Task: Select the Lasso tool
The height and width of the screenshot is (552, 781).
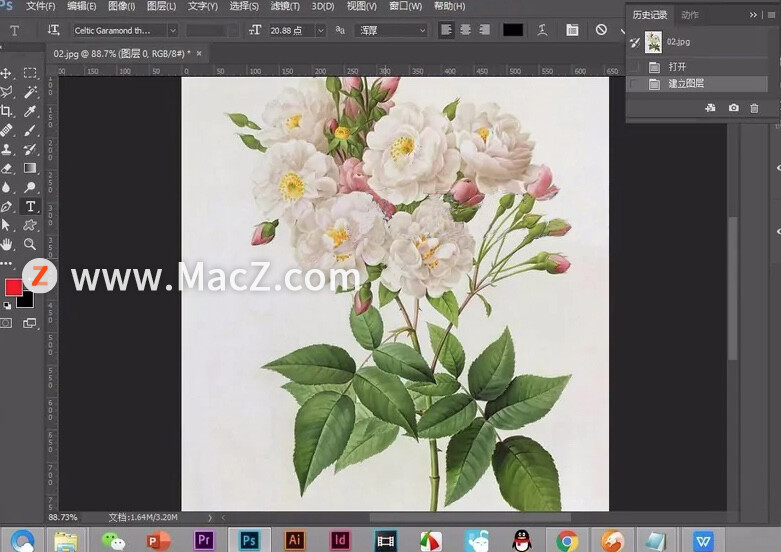Action: 6,92
